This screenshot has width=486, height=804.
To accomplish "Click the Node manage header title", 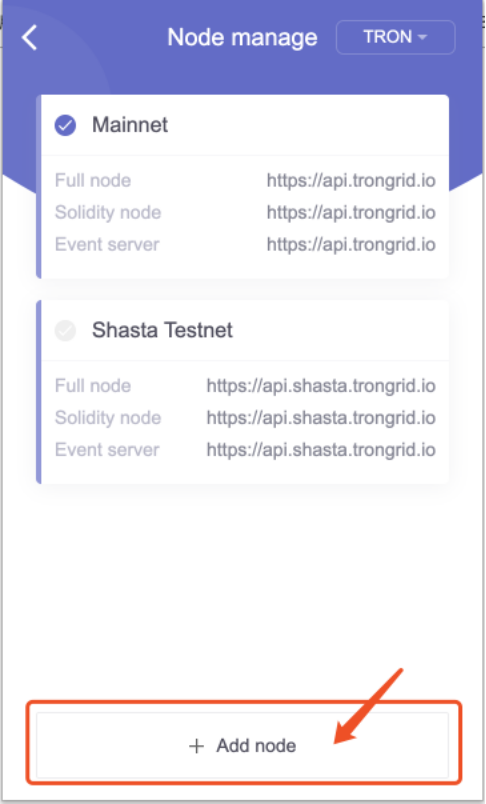I will click(242, 37).
